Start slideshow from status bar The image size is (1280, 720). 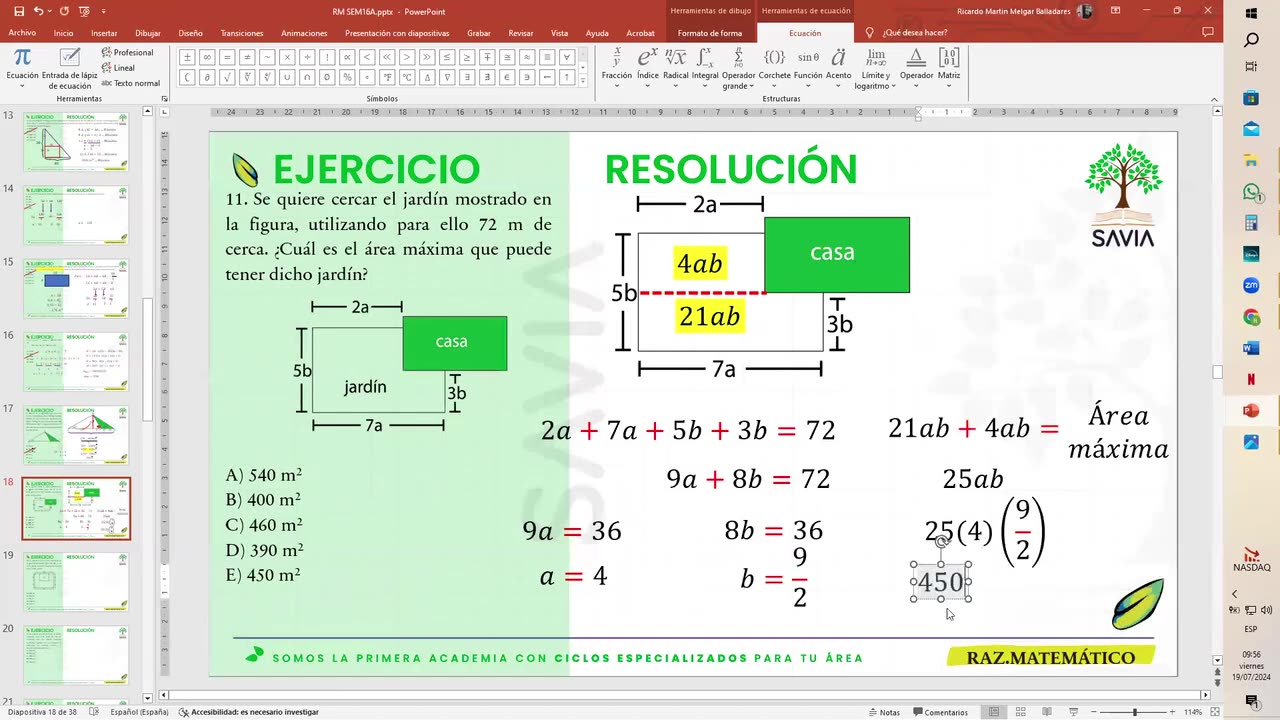1074,712
